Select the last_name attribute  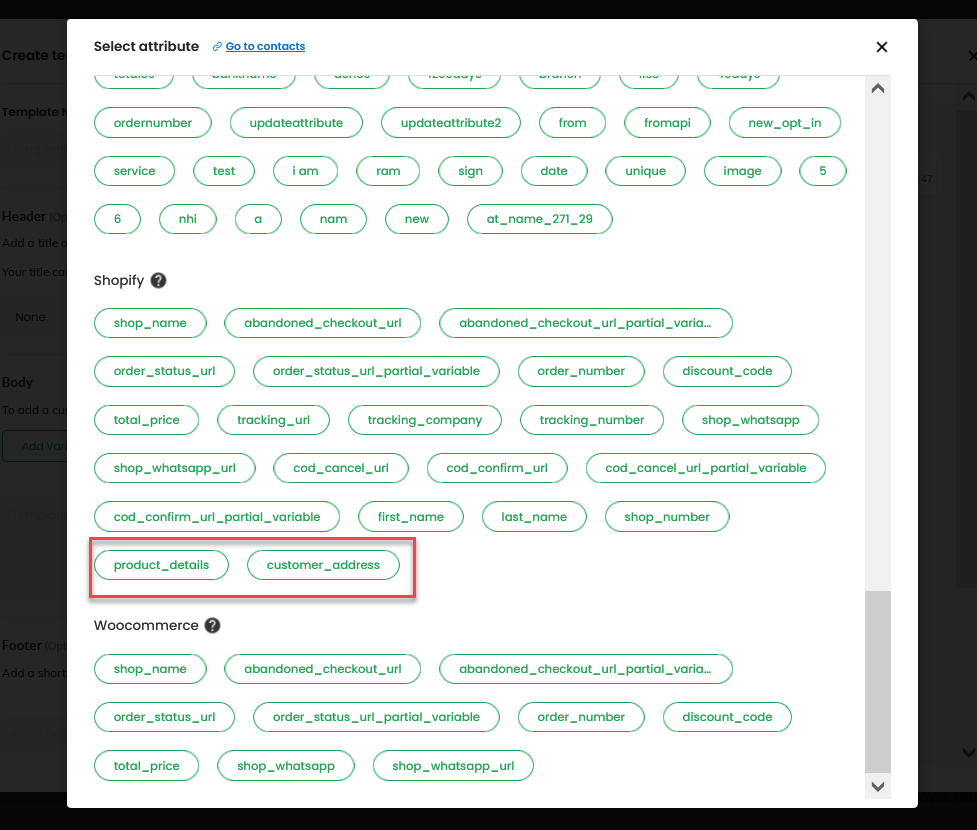point(534,517)
